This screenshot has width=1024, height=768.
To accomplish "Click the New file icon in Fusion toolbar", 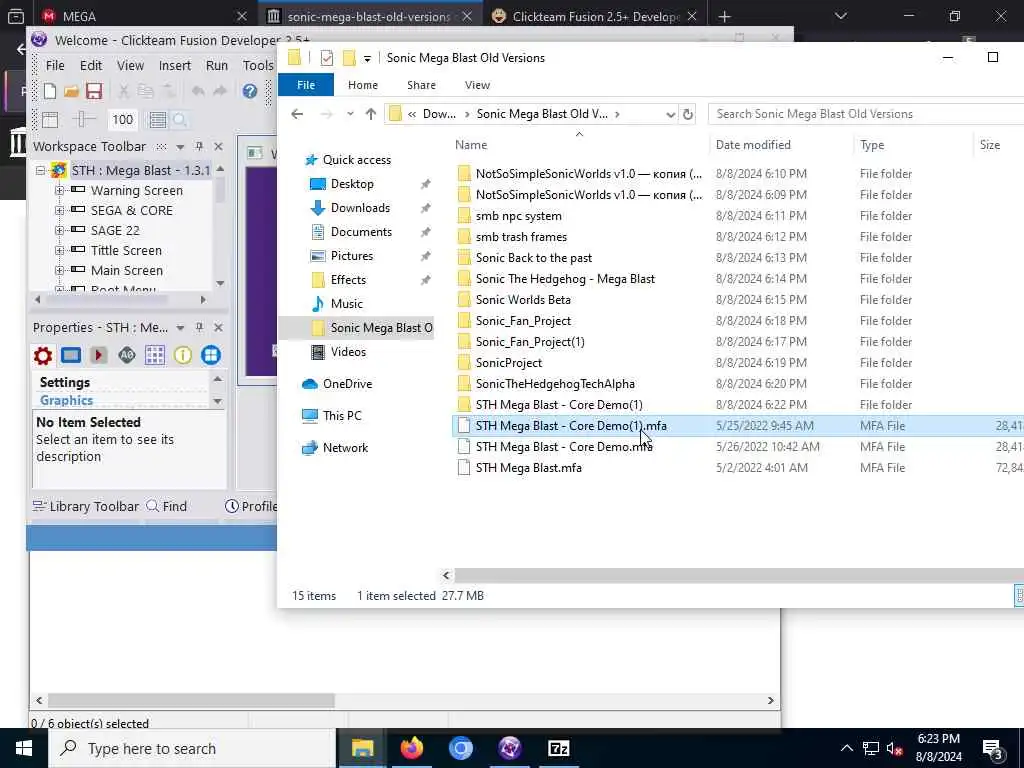I will click(50, 91).
